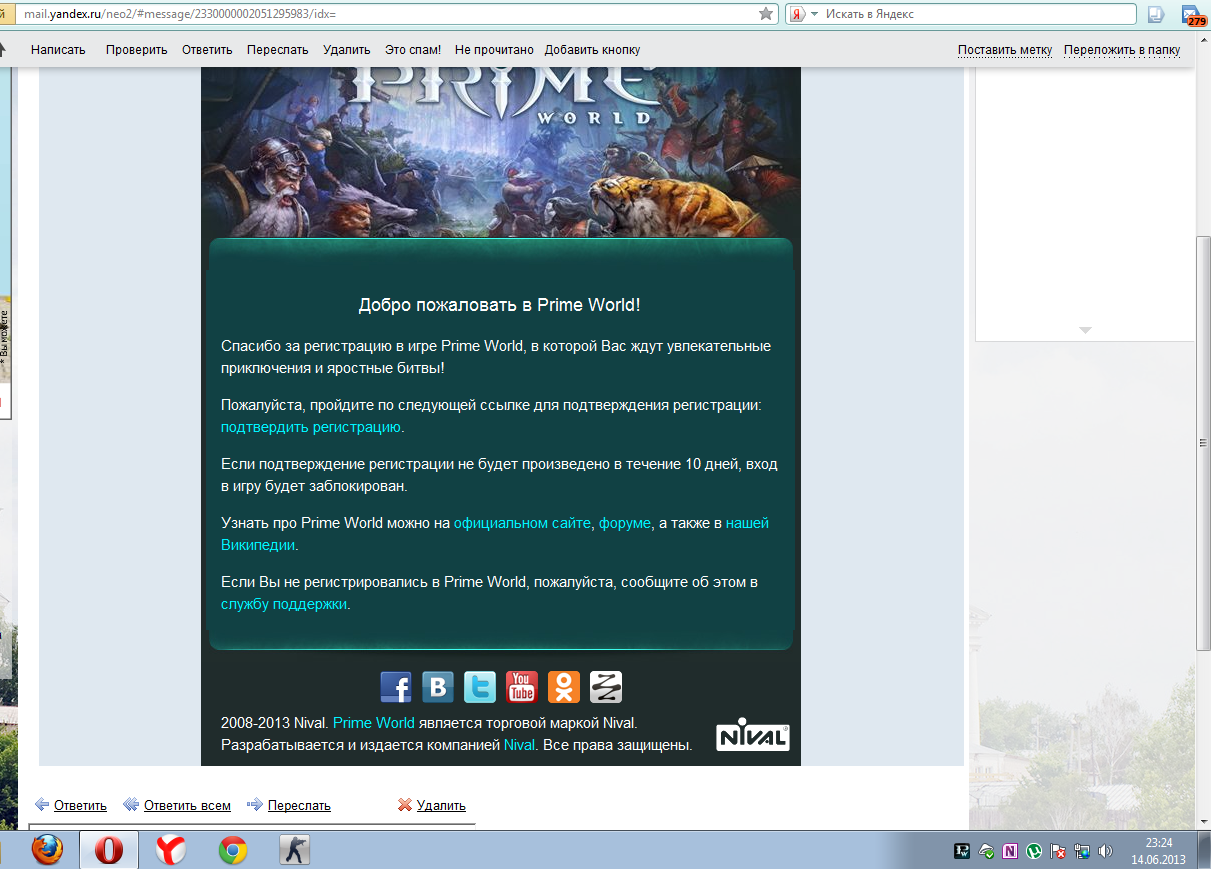Launch Yandex Browser from the taskbar
Screen dimensions: 1211x869
171,850
